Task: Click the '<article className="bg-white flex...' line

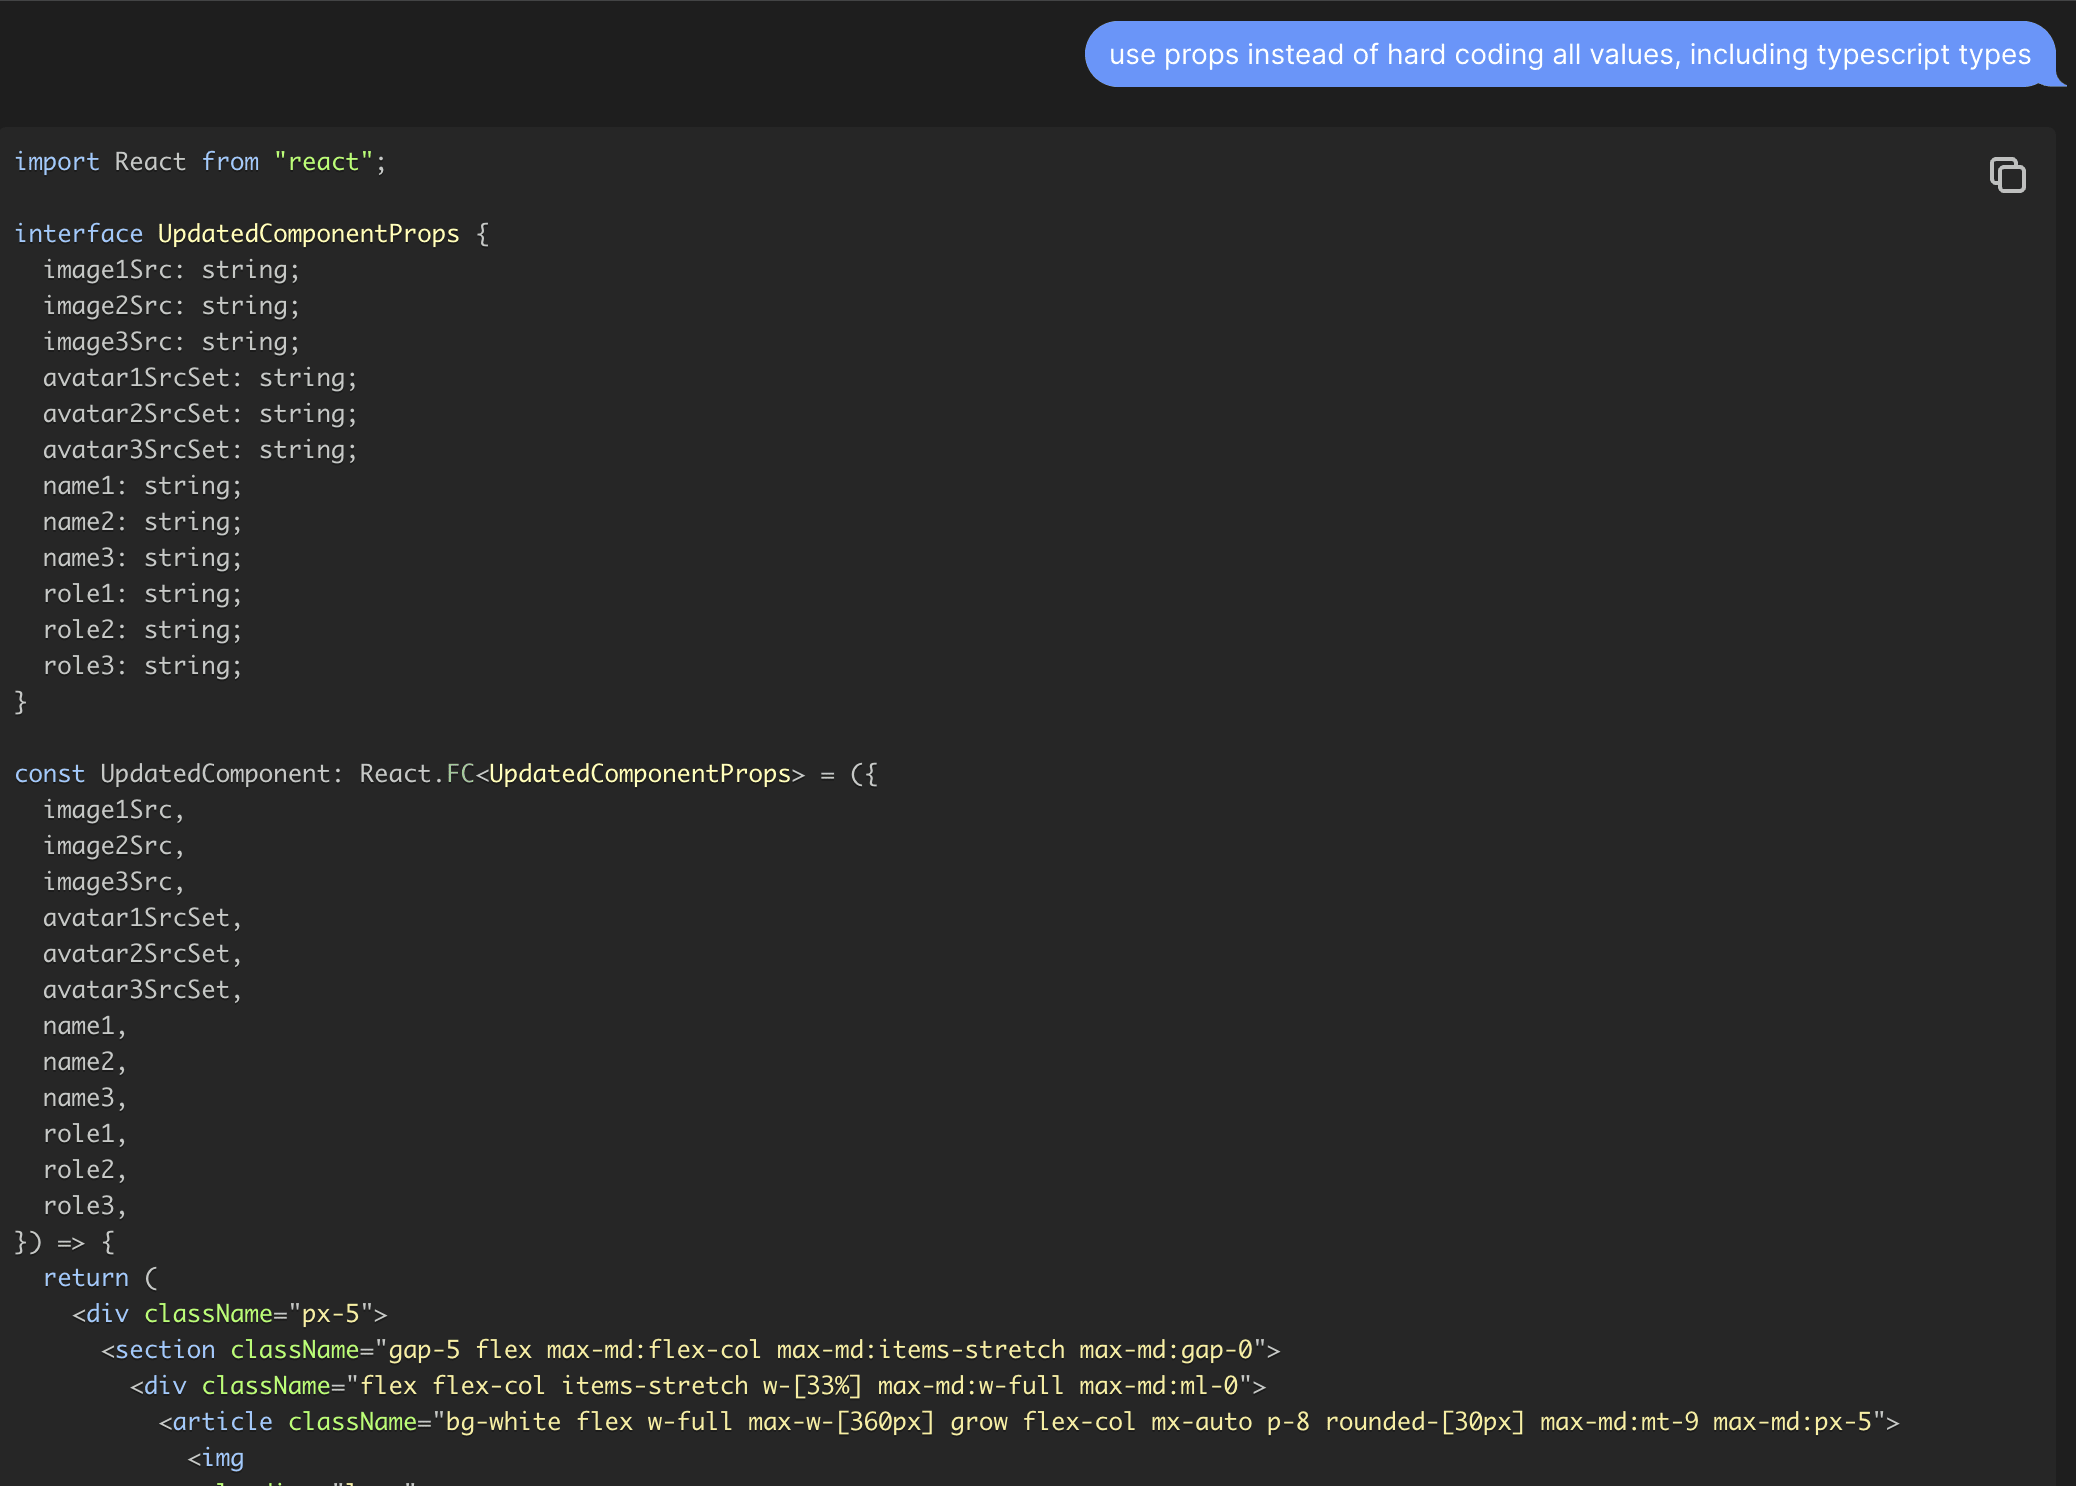Action: pos(1029,1422)
